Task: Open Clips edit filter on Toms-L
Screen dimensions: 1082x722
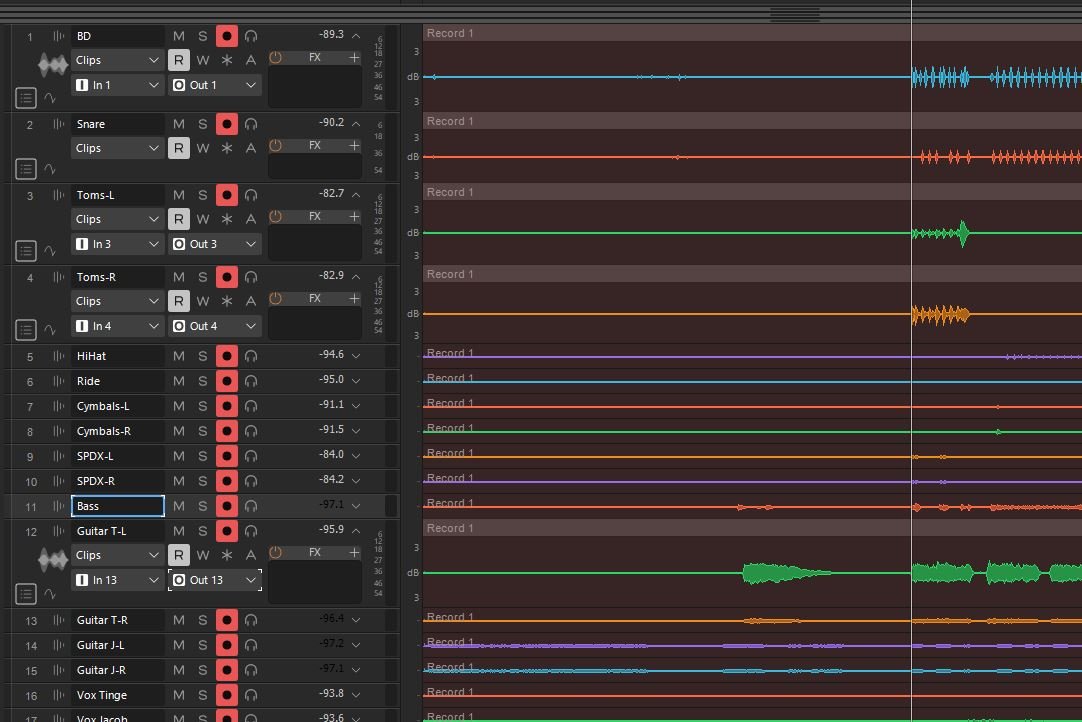Action: tap(118, 219)
